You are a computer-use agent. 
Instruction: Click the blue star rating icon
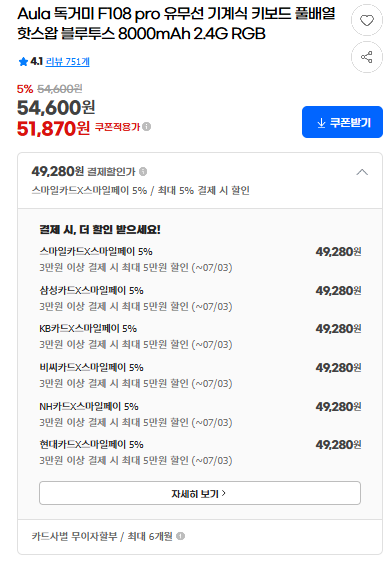tap(23, 62)
